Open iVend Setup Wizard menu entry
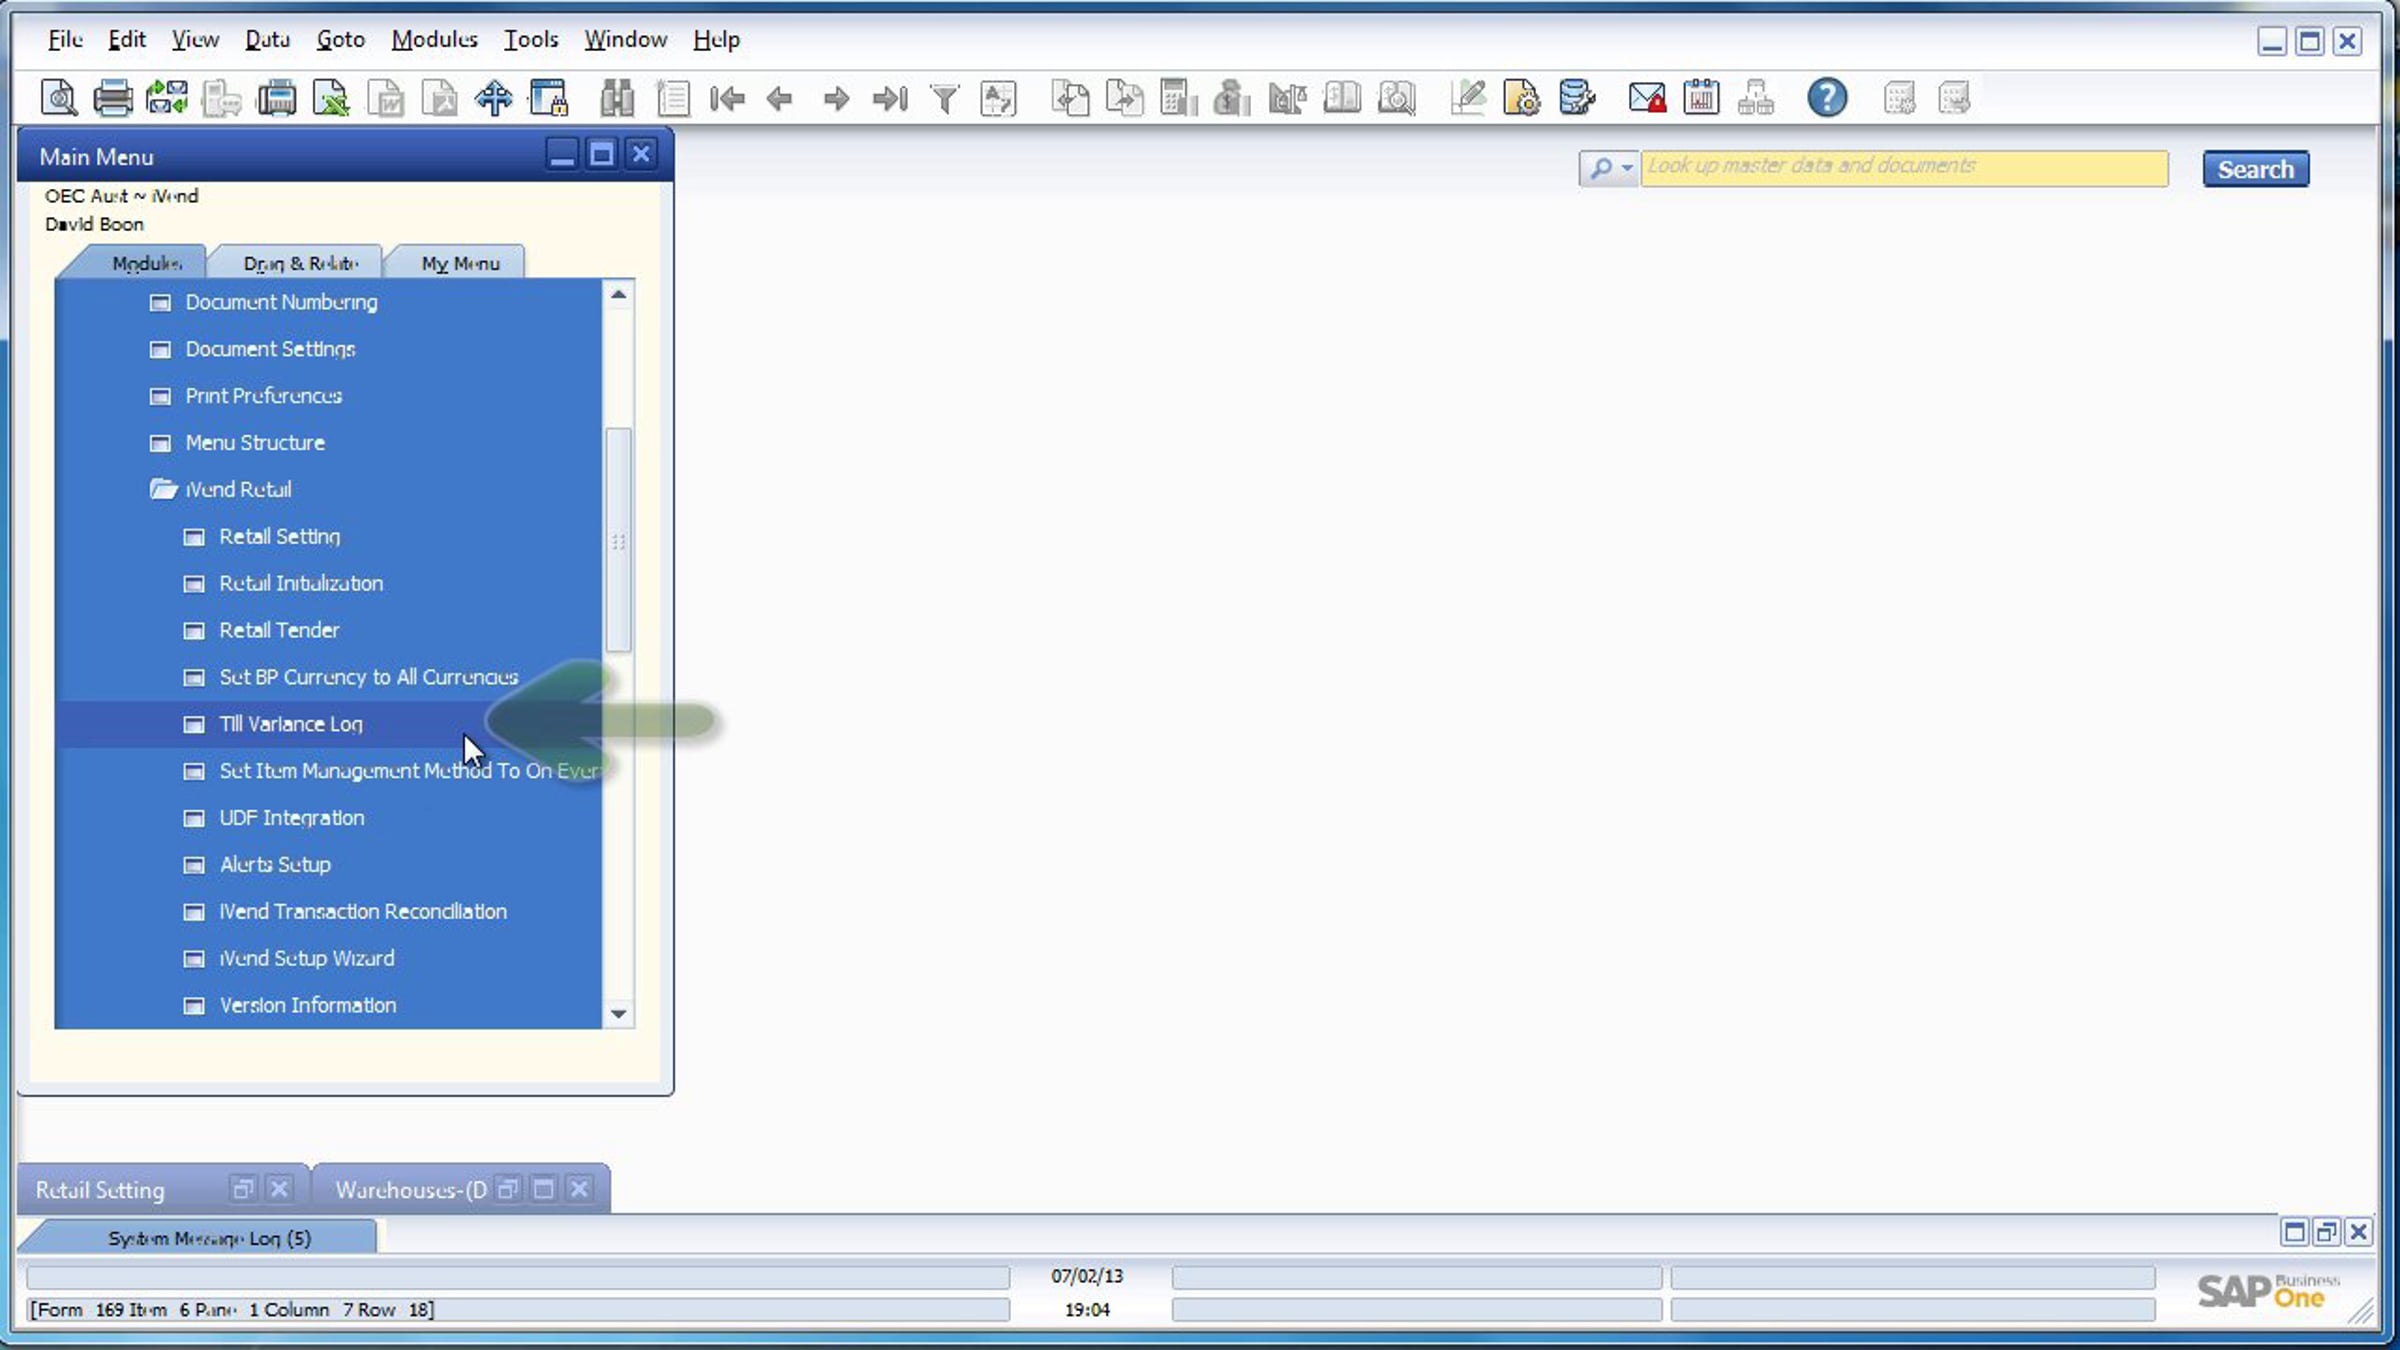 tap(307, 958)
